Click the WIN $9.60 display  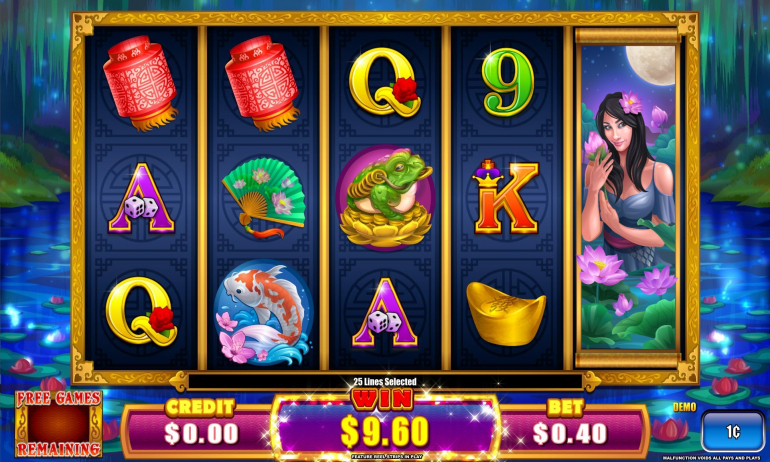[385, 425]
